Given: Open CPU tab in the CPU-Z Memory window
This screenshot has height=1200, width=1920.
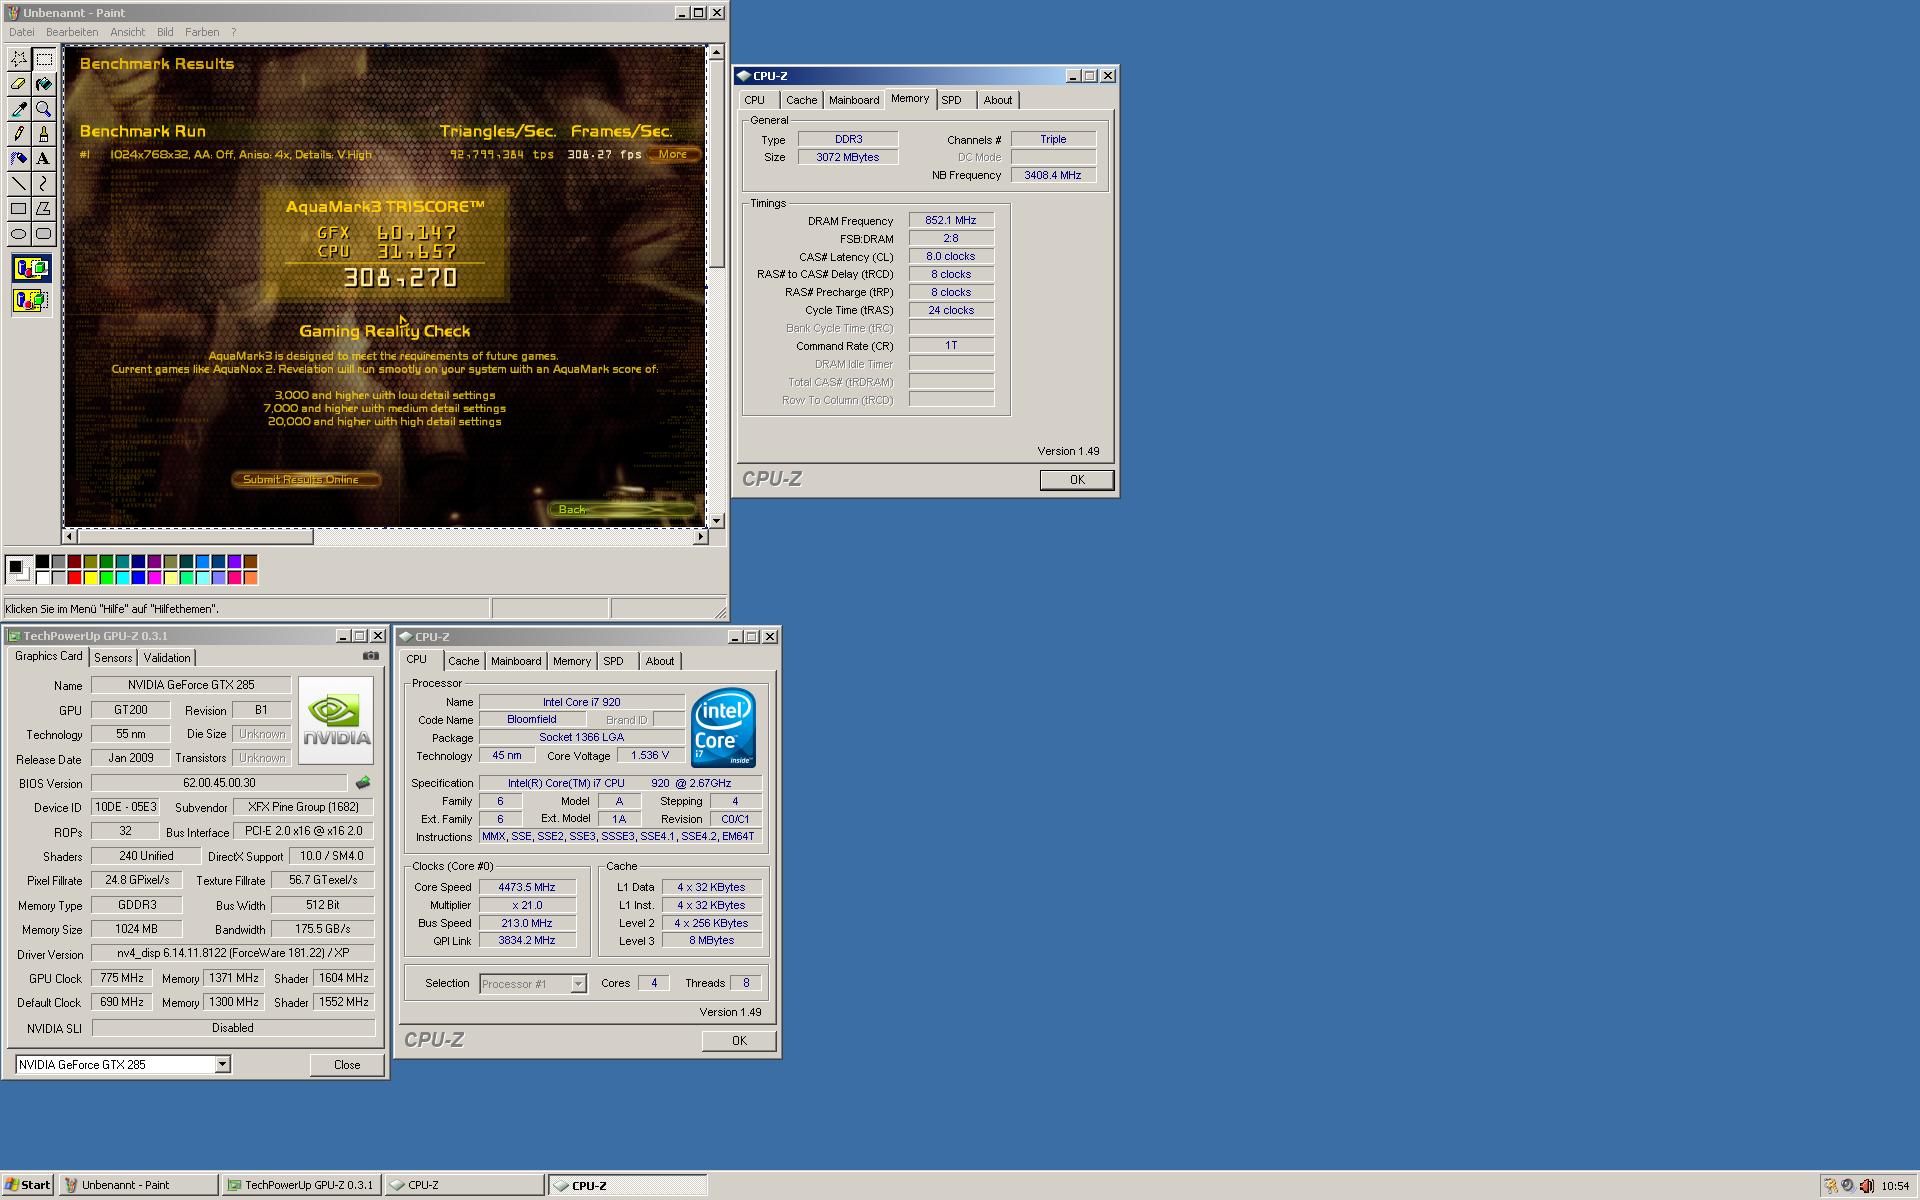Looking at the screenshot, I should [x=755, y=100].
